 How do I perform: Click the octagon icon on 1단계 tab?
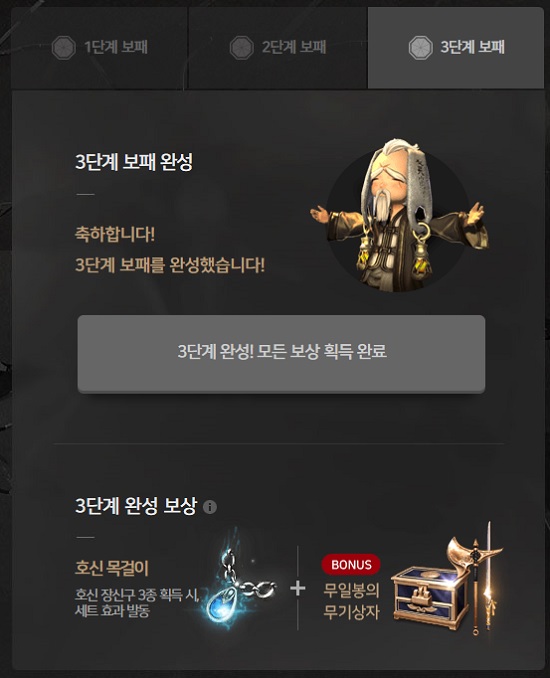click(64, 48)
